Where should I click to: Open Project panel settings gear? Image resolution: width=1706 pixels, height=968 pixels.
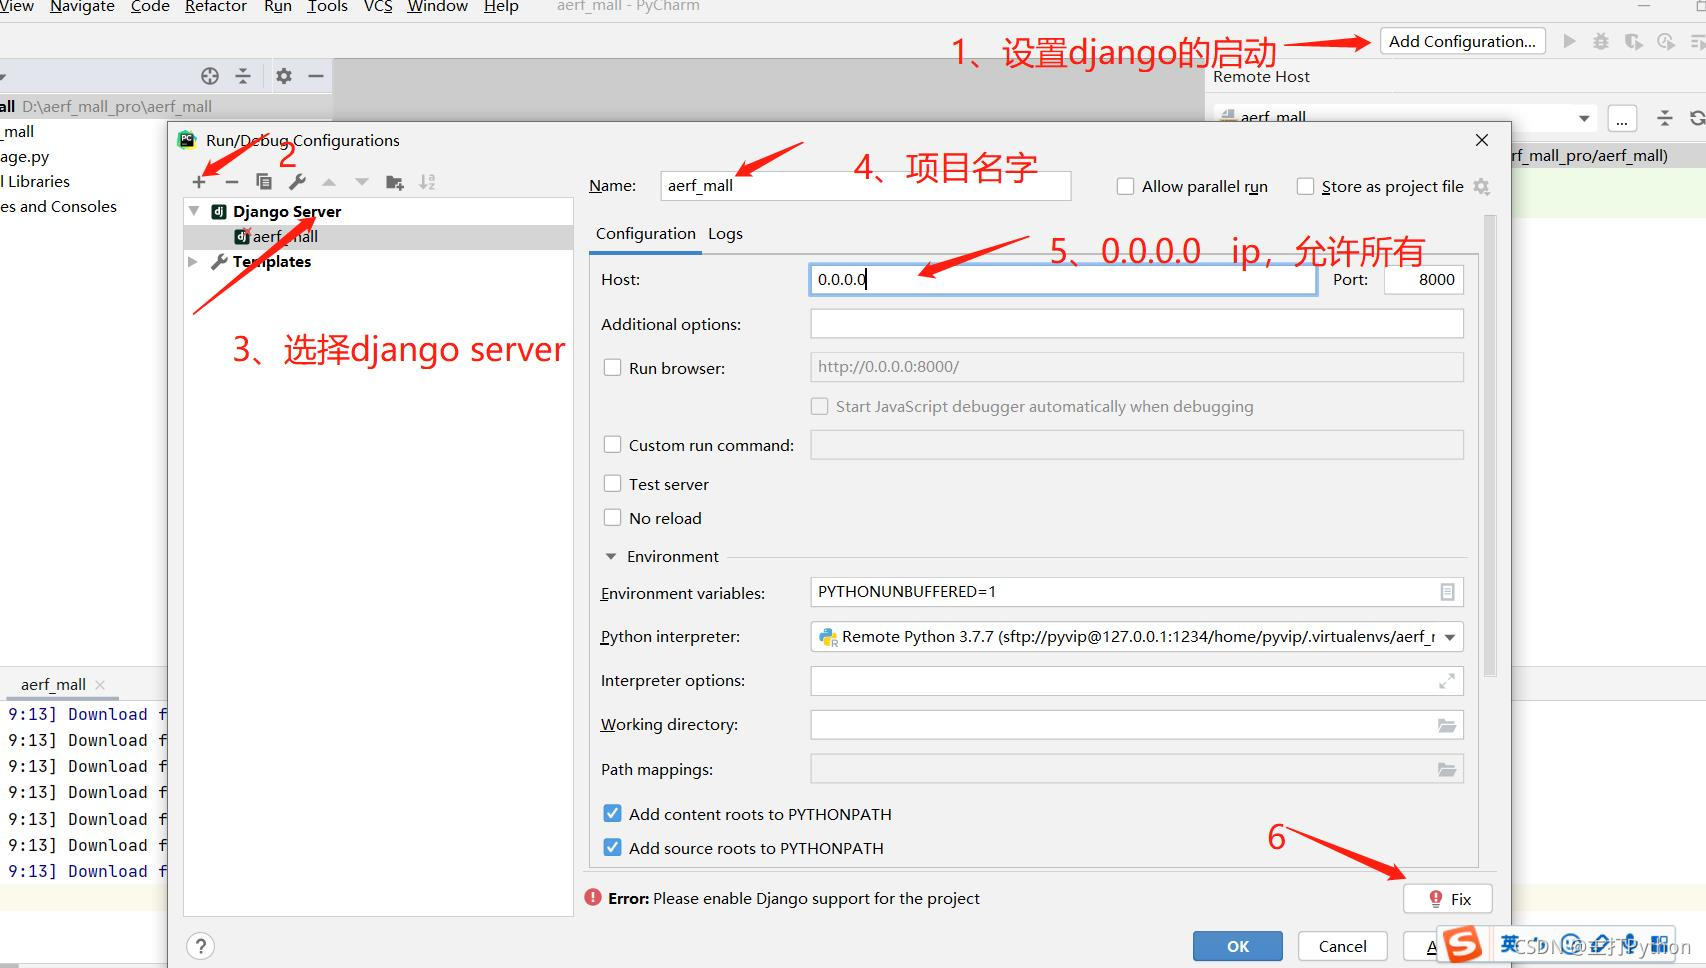coord(284,76)
